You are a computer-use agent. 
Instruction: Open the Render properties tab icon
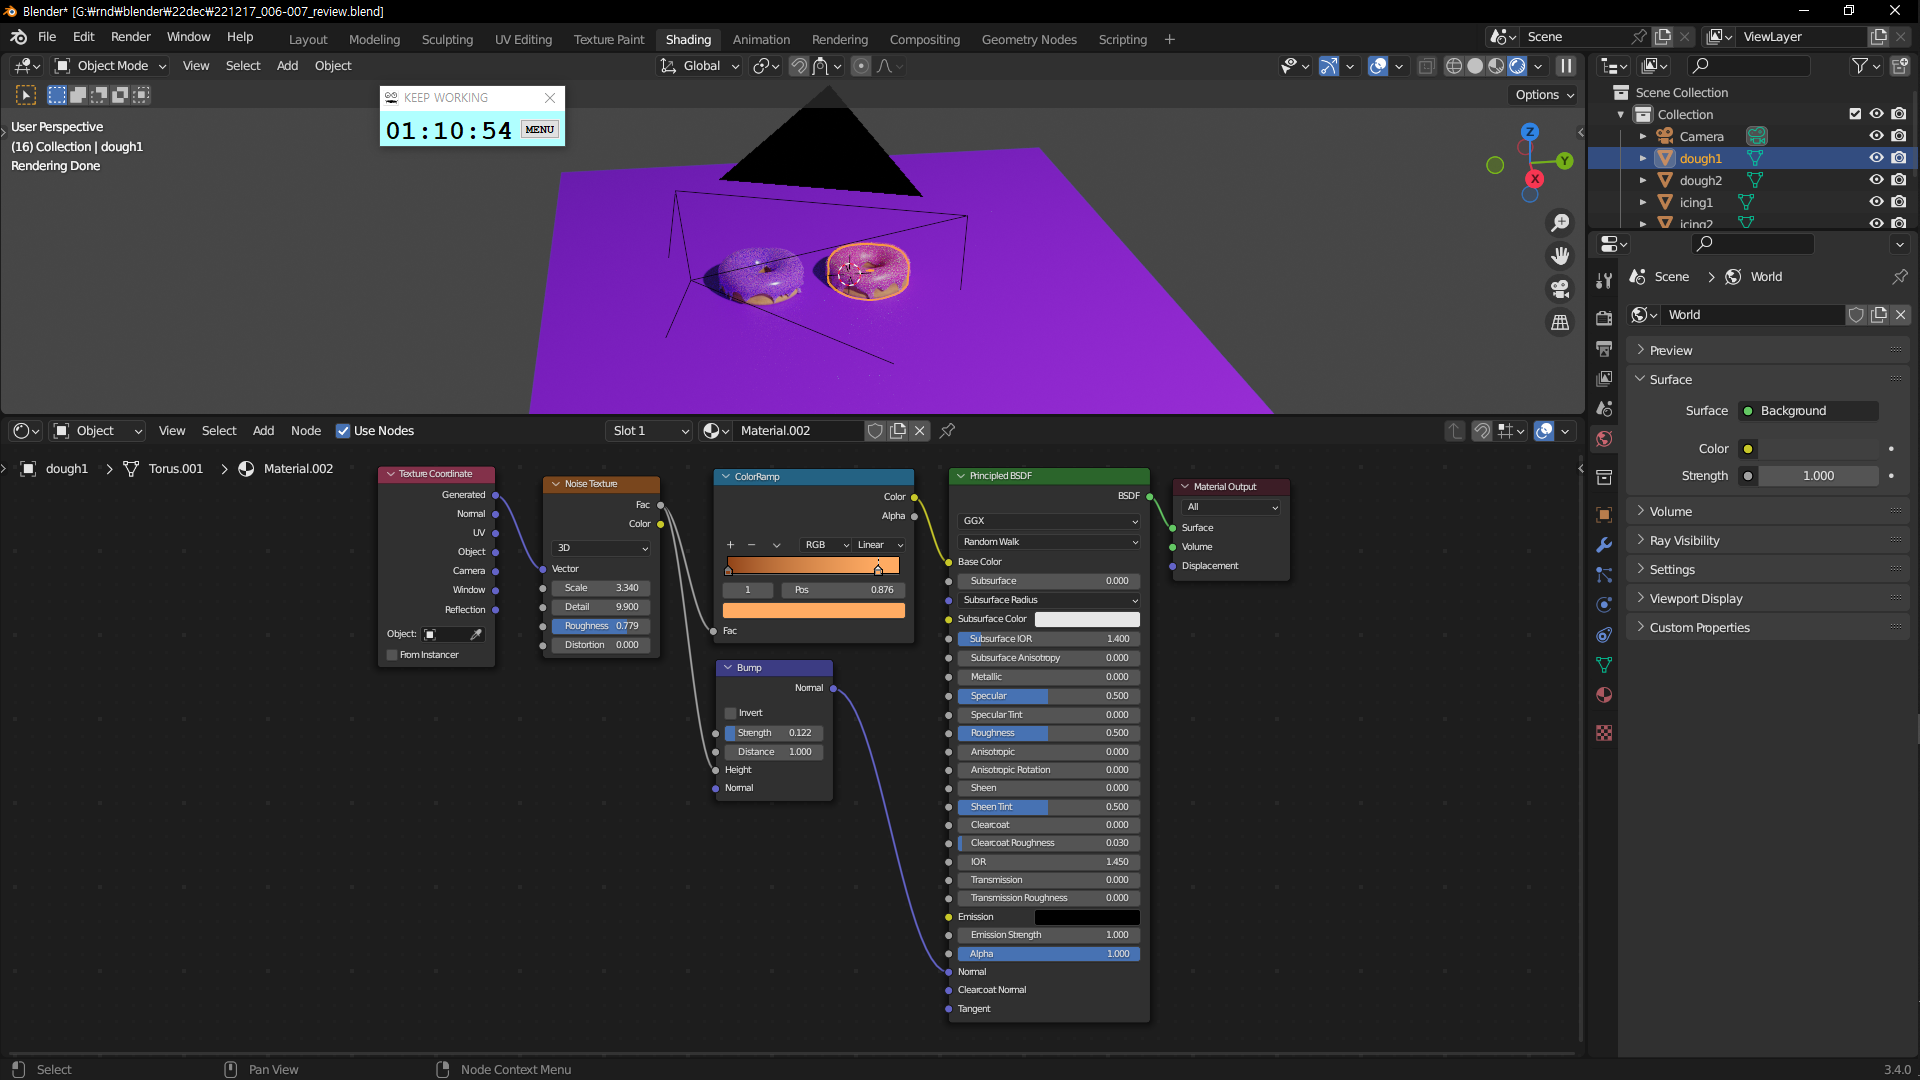1604,318
